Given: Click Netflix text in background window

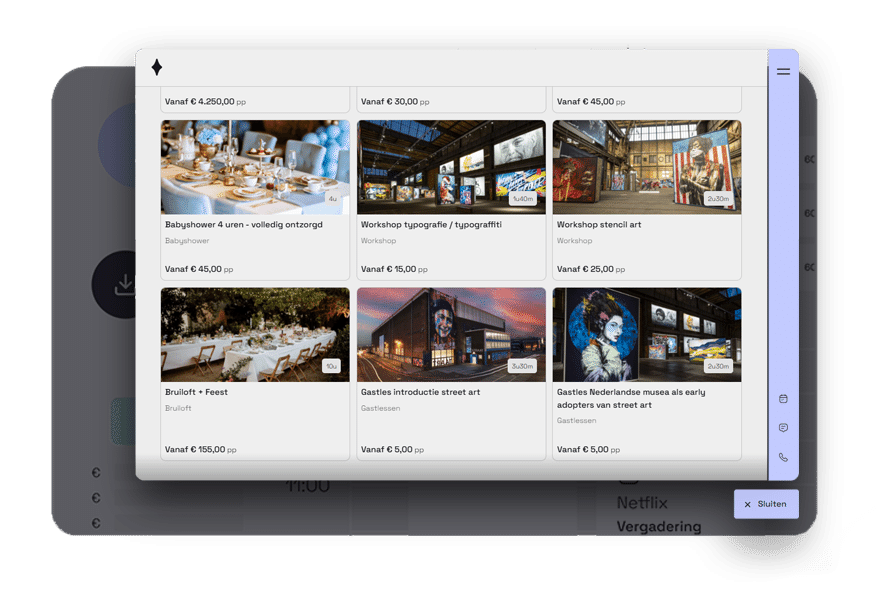Looking at the screenshot, I should pos(642,503).
